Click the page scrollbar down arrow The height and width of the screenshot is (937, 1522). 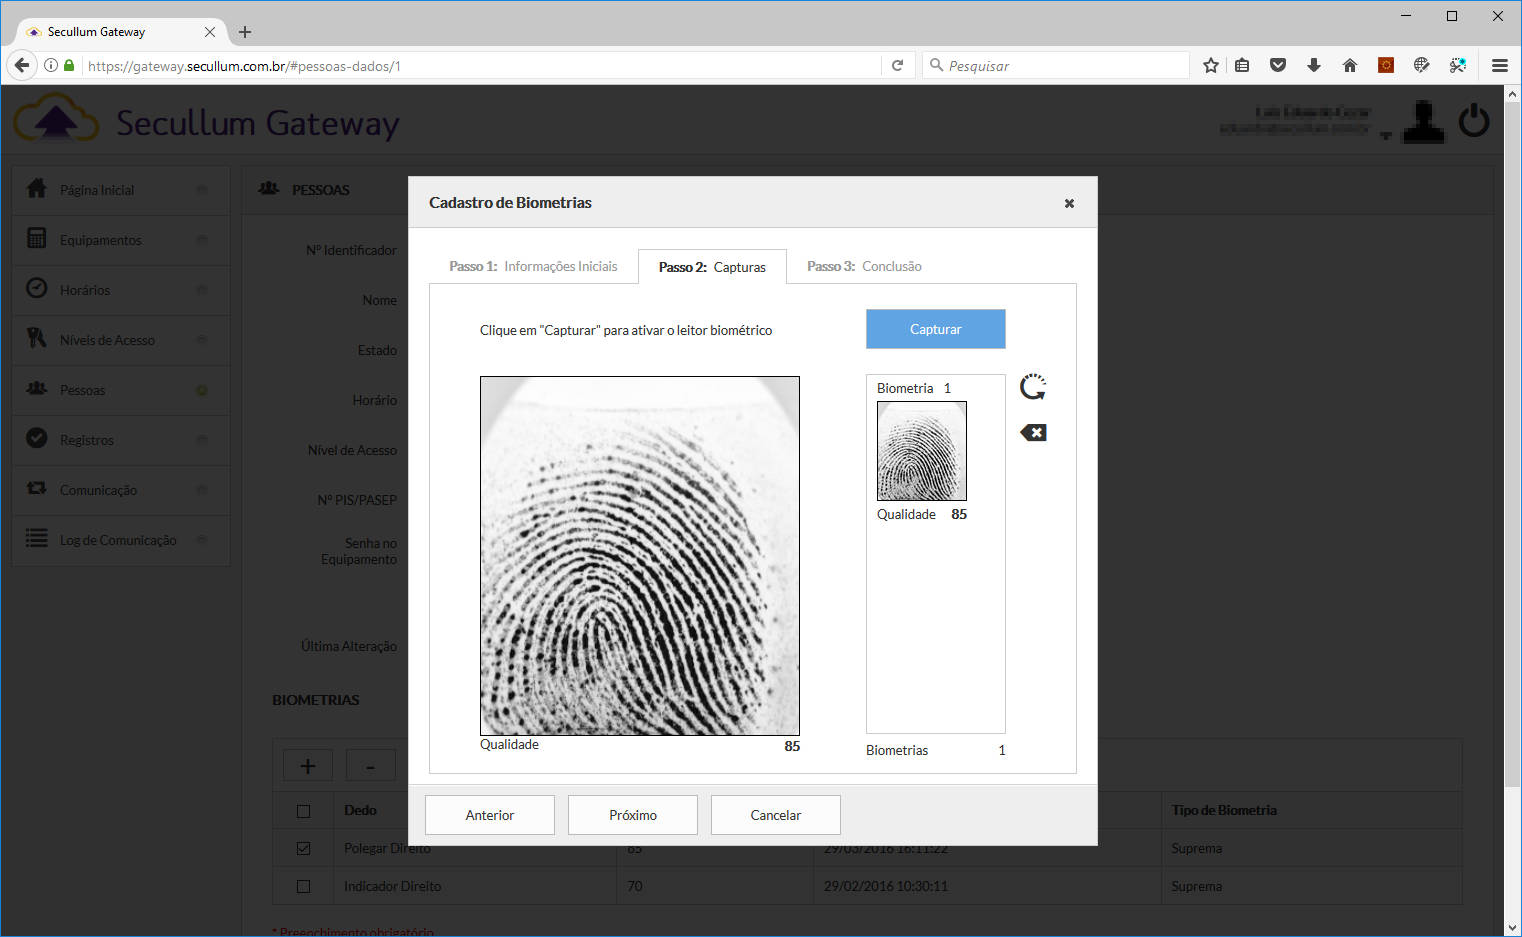pyautogui.click(x=1512, y=927)
